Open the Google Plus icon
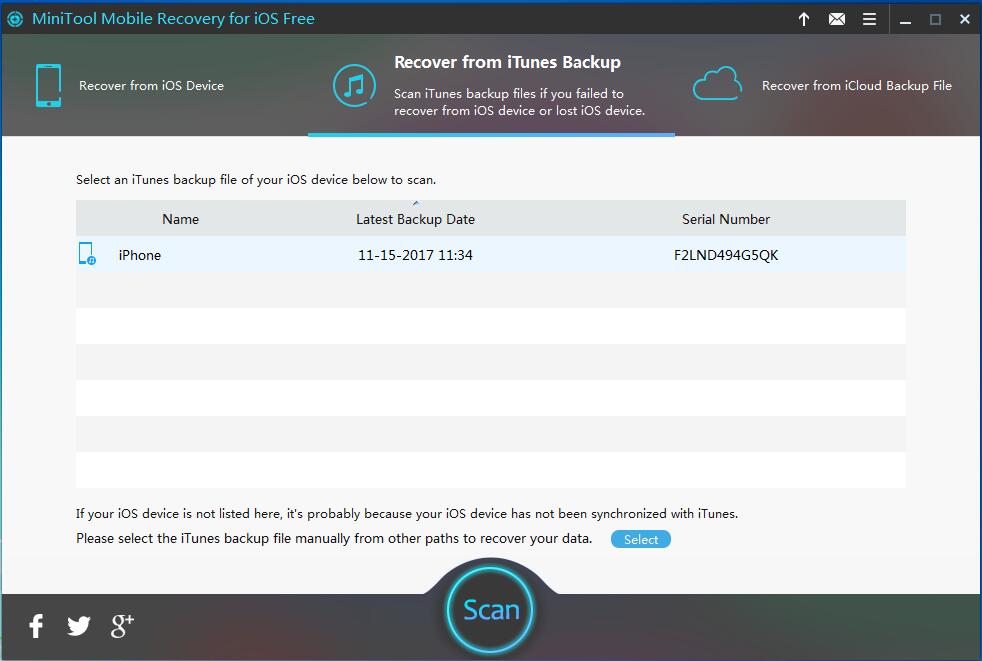Screen dimensions: 982x661 [x=122, y=626]
